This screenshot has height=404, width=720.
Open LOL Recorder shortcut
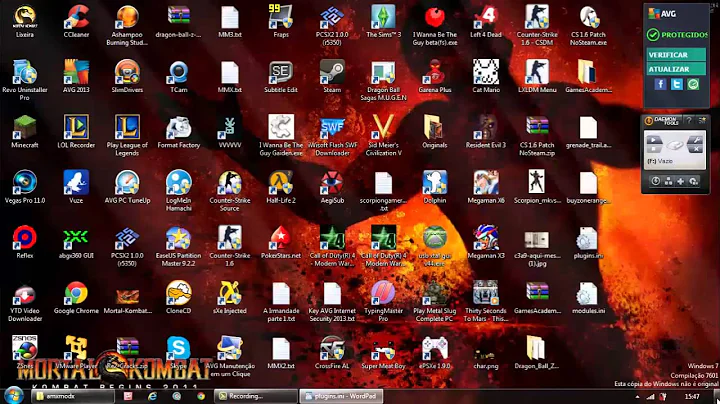click(x=76, y=129)
